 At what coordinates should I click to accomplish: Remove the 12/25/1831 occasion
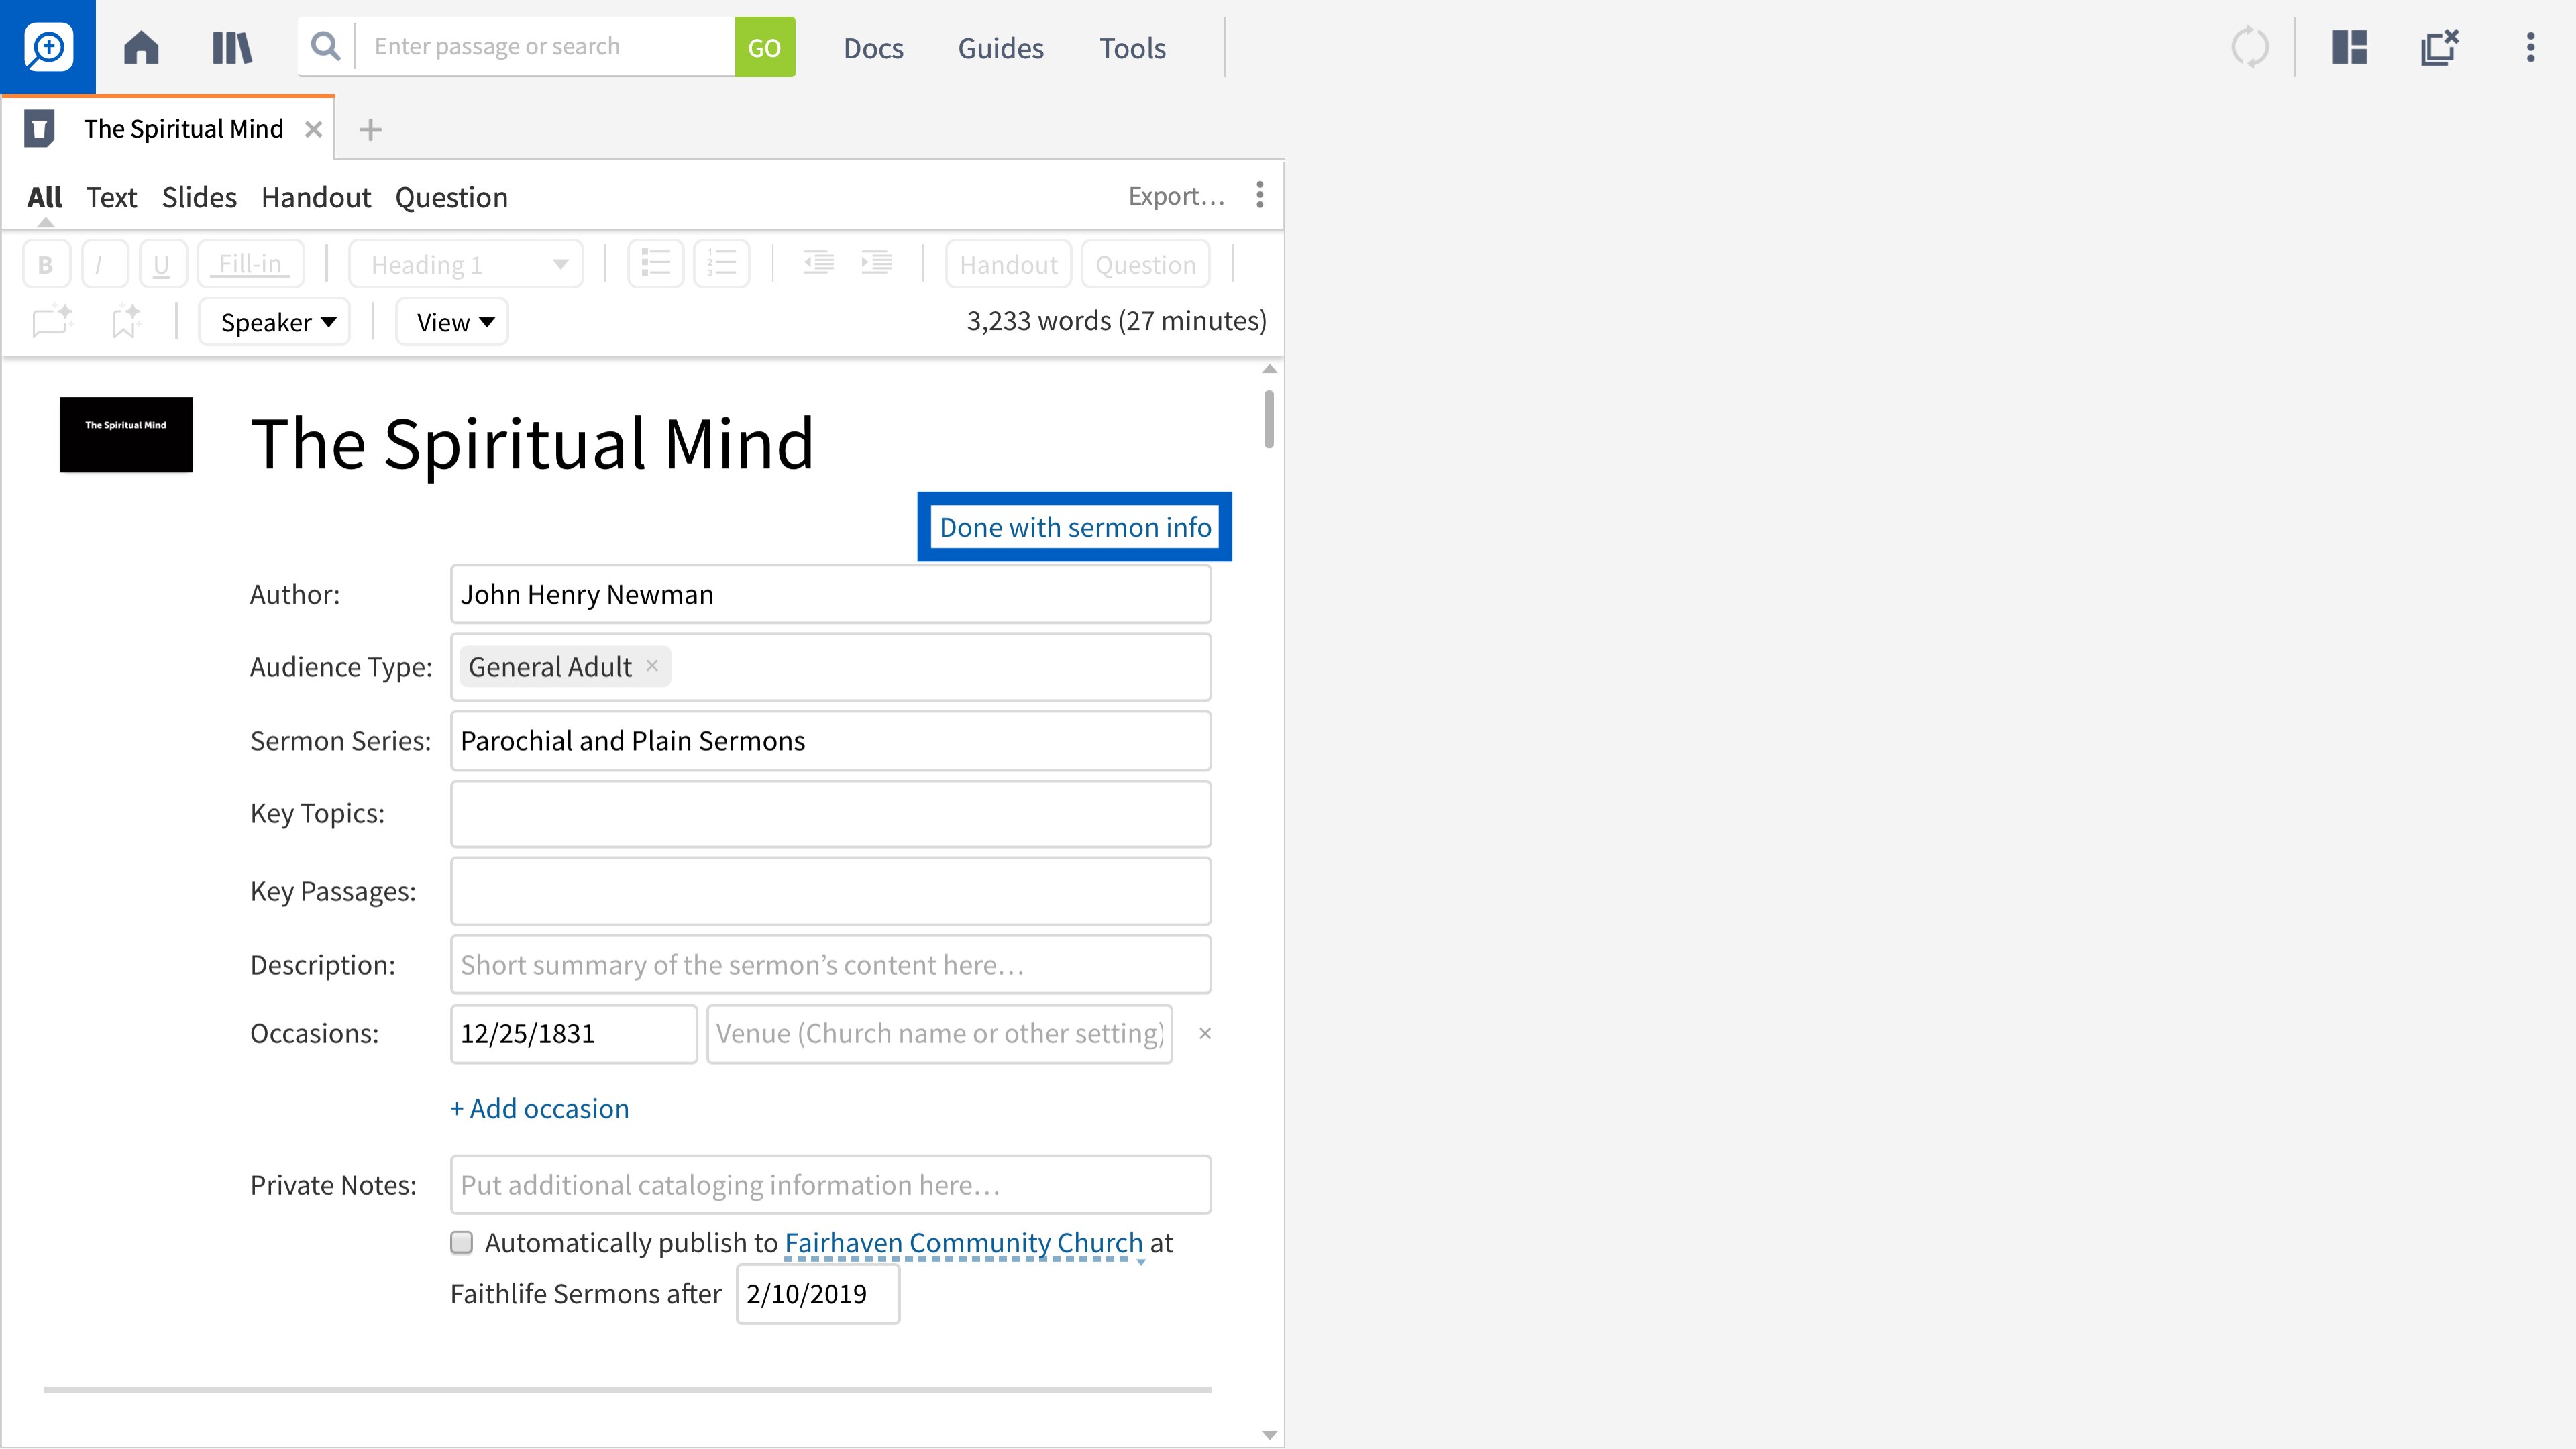1205,1034
